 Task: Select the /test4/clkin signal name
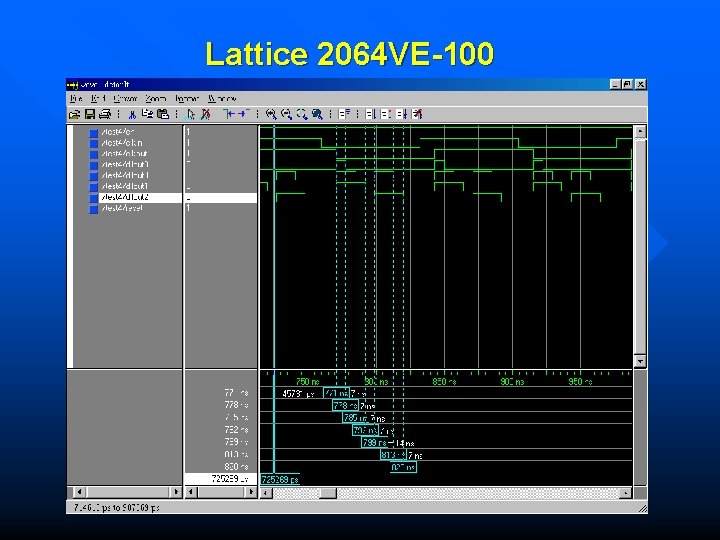click(x=122, y=143)
